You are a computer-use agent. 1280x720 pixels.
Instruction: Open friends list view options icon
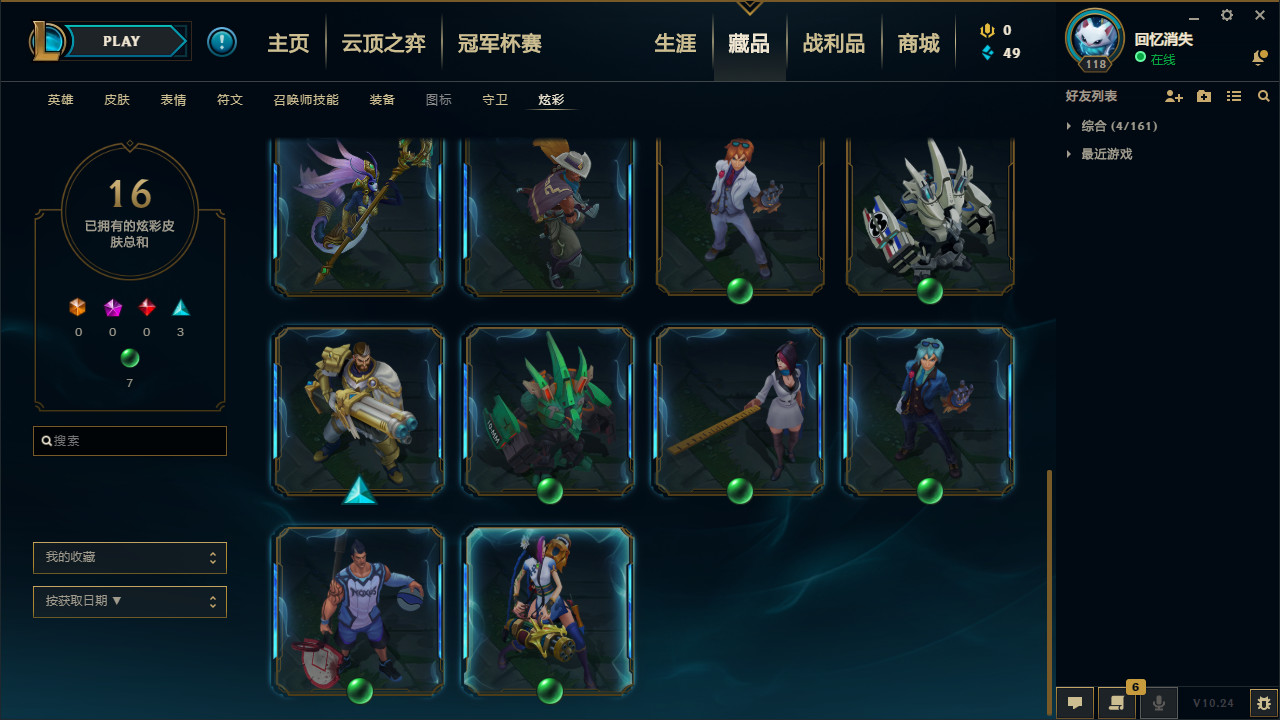1234,96
